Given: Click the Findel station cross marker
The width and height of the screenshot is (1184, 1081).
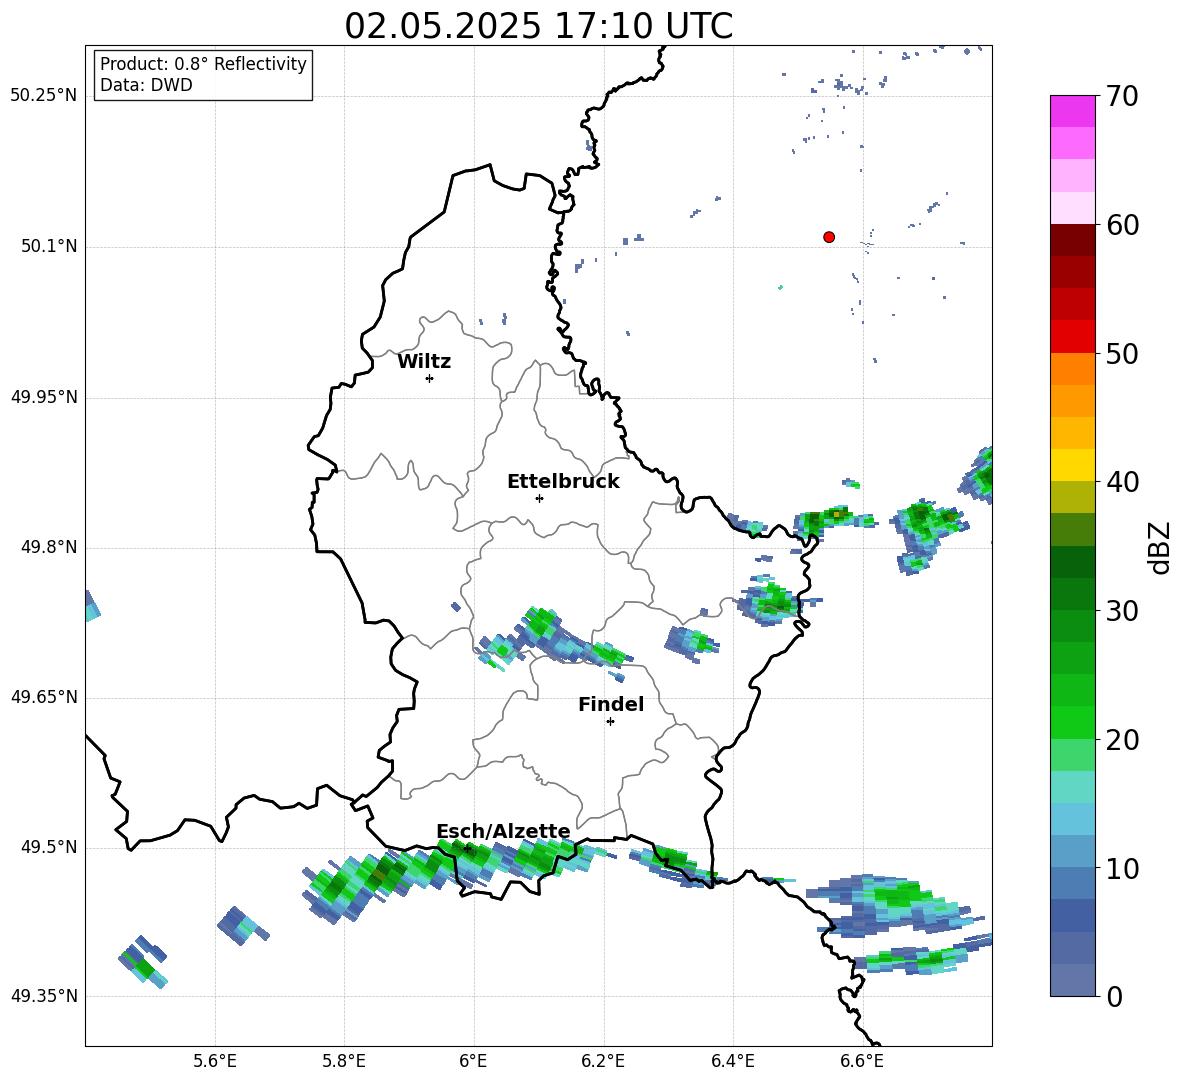Looking at the screenshot, I should point(610,722).
